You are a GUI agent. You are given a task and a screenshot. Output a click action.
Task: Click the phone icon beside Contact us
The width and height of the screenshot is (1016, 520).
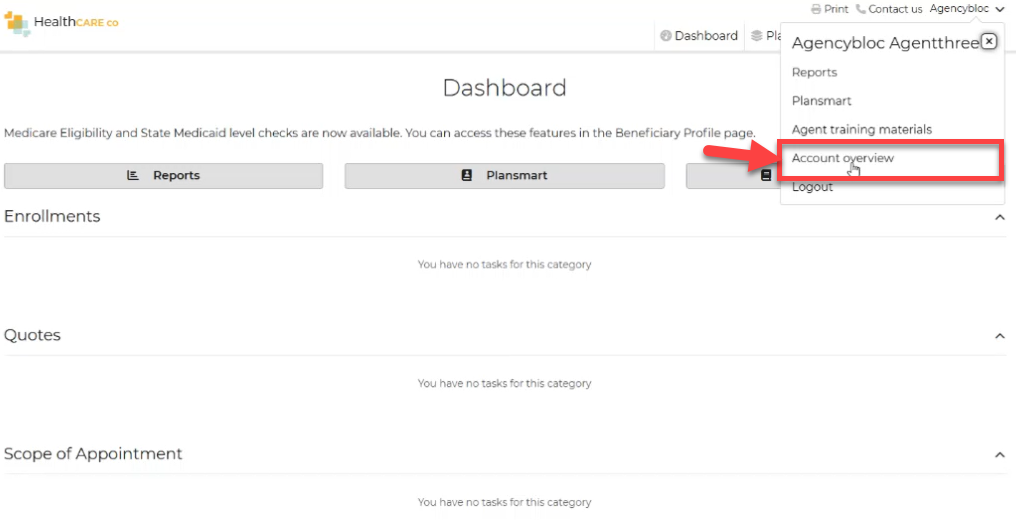click(x=860, y=9)
